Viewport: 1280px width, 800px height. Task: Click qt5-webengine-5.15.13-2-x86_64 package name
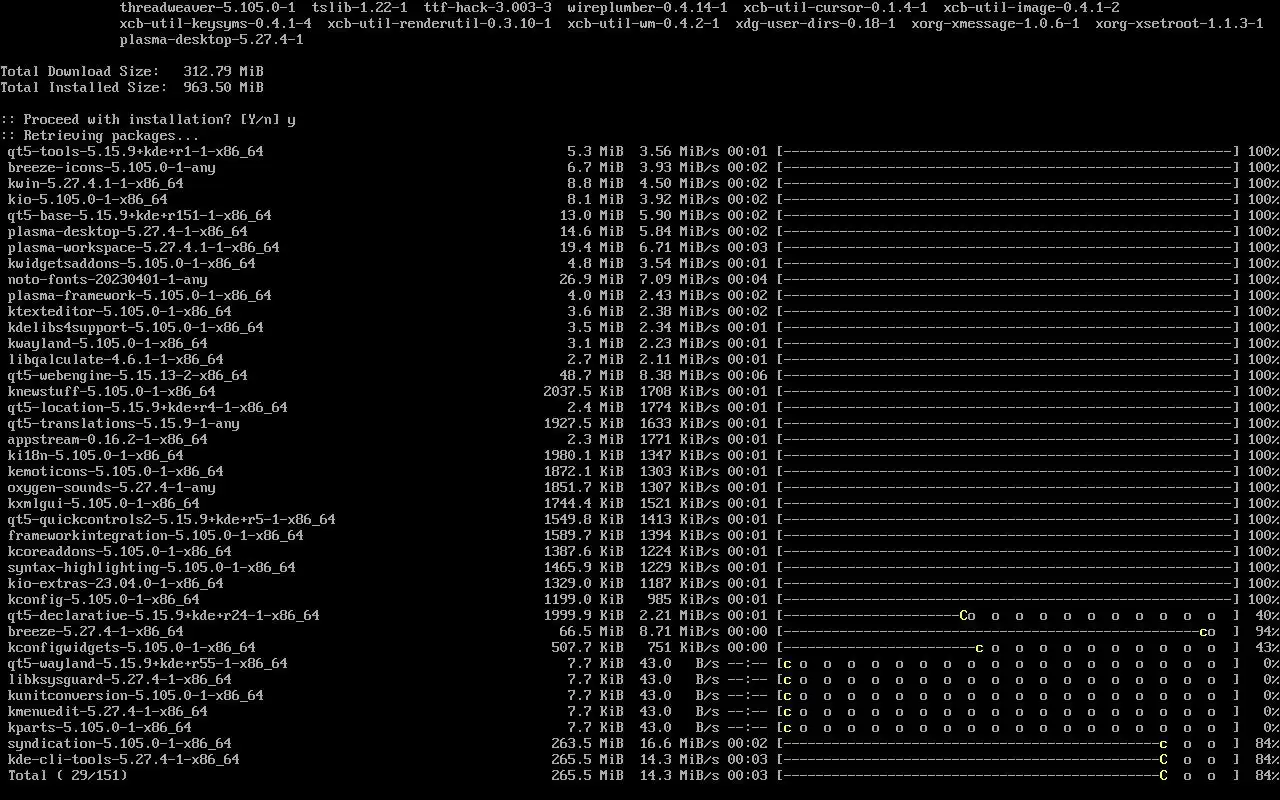[x=128, y=375]
